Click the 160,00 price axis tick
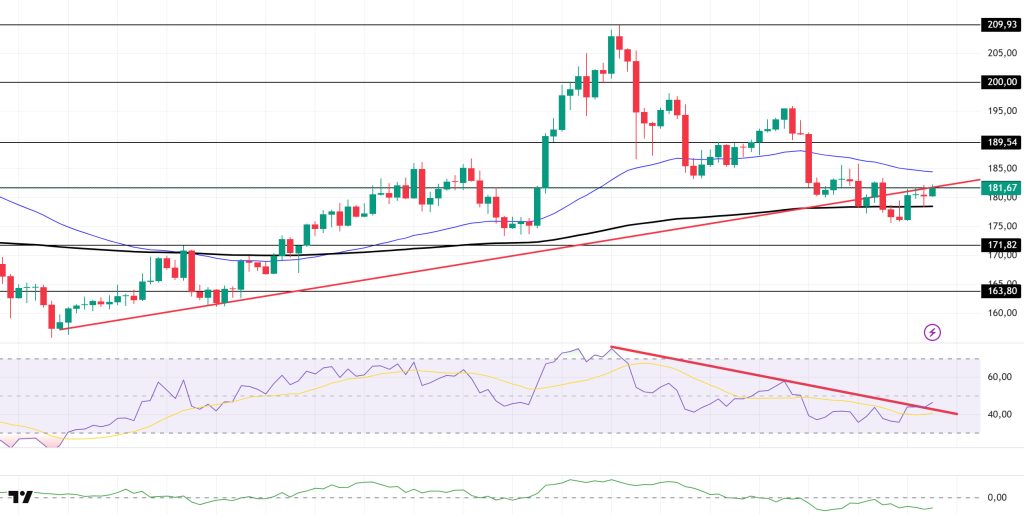Screen dimensions: 1024x519 1000,312
